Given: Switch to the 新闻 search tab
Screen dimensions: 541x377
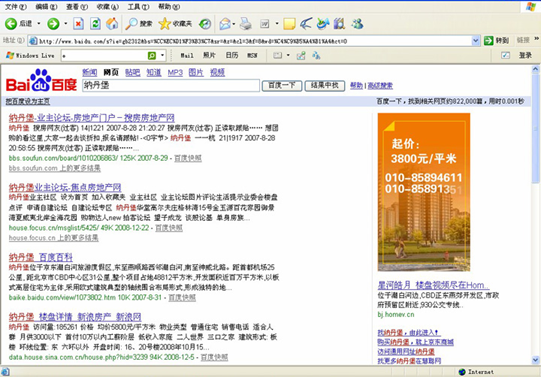Looking at the screenshot, I should (x=90, y=72).
